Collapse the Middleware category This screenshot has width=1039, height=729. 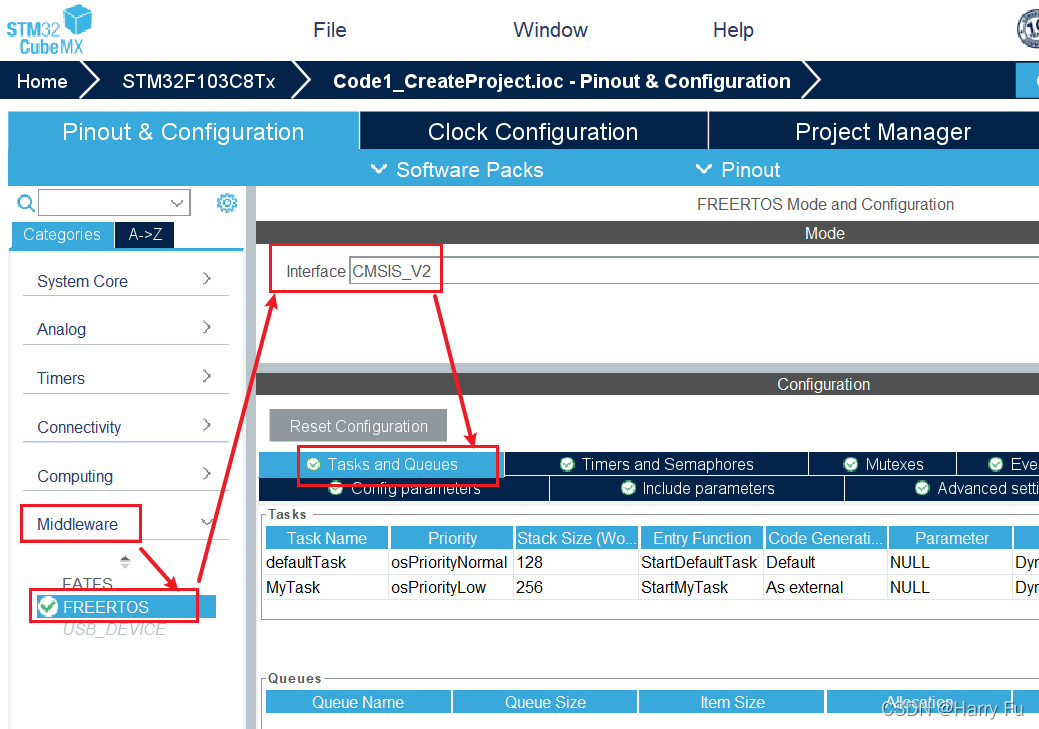tap(207, 522)
